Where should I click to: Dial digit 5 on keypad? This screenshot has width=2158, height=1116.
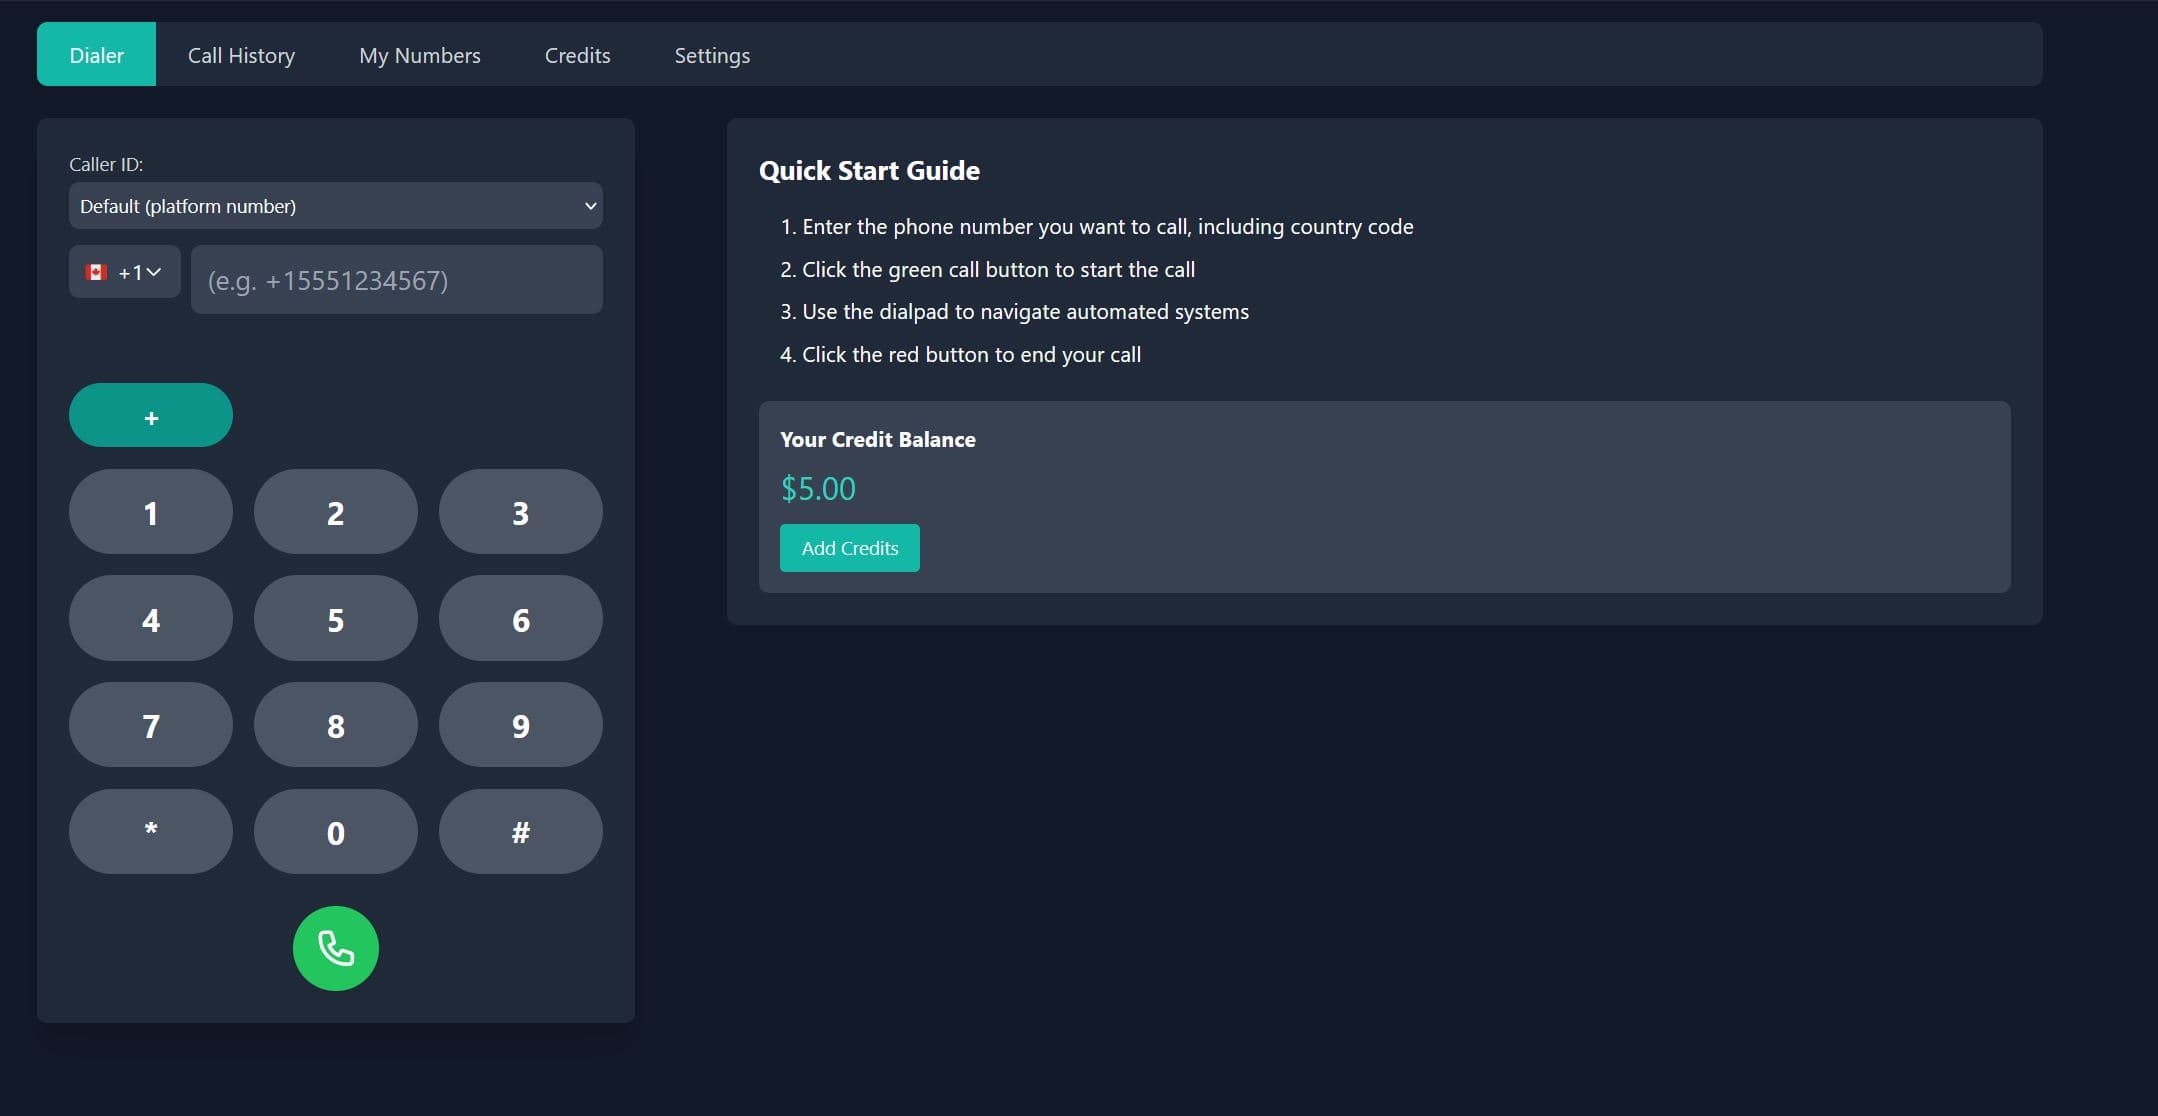pos(335,618)
